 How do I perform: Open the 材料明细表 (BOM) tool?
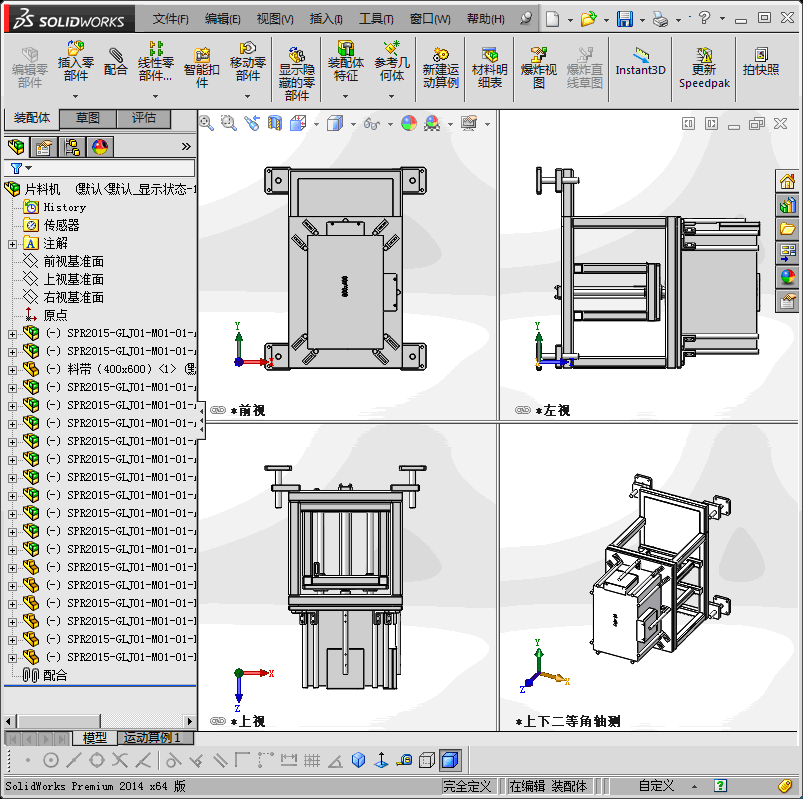(490, 68)
